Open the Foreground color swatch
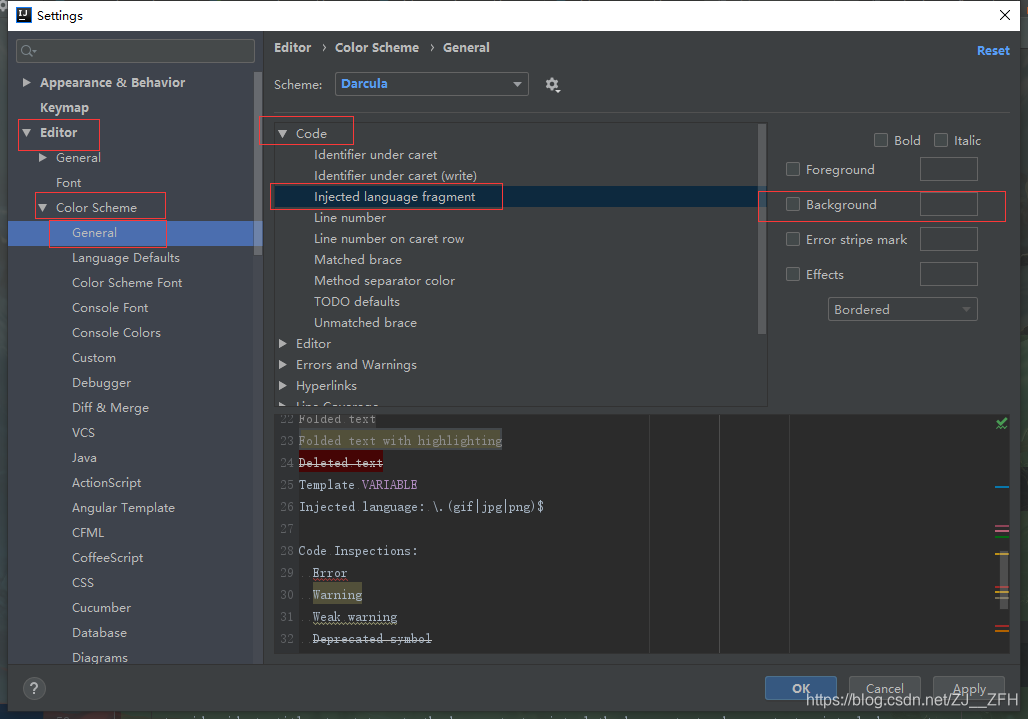The width and height of the screenshot is (1028, 719). 949,169
